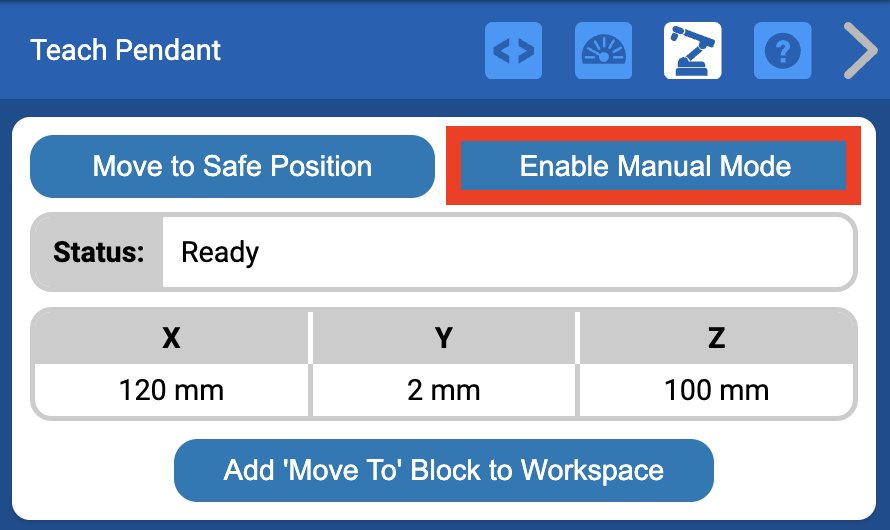
Task: Add 'Move To' Block to Workspace
Action: click(443, 470)
